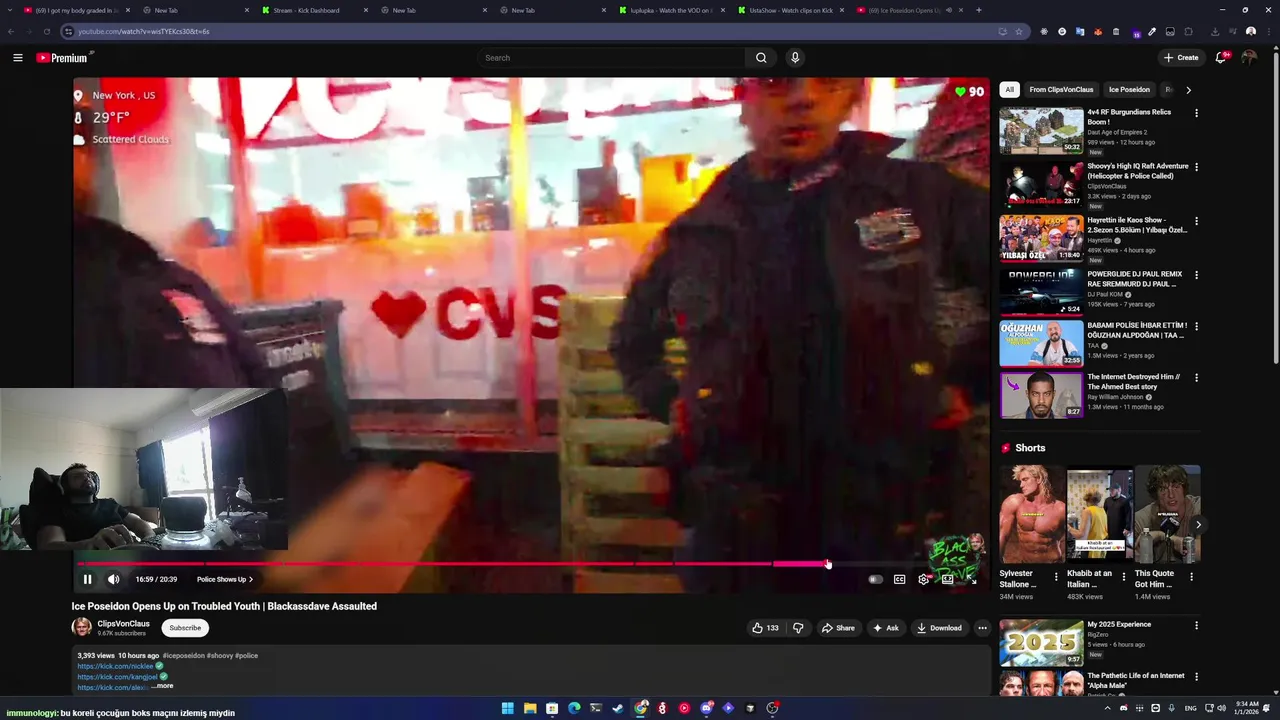Click the Download button
This screenshot has width=1280, height=720.
[x=939, y=628]
